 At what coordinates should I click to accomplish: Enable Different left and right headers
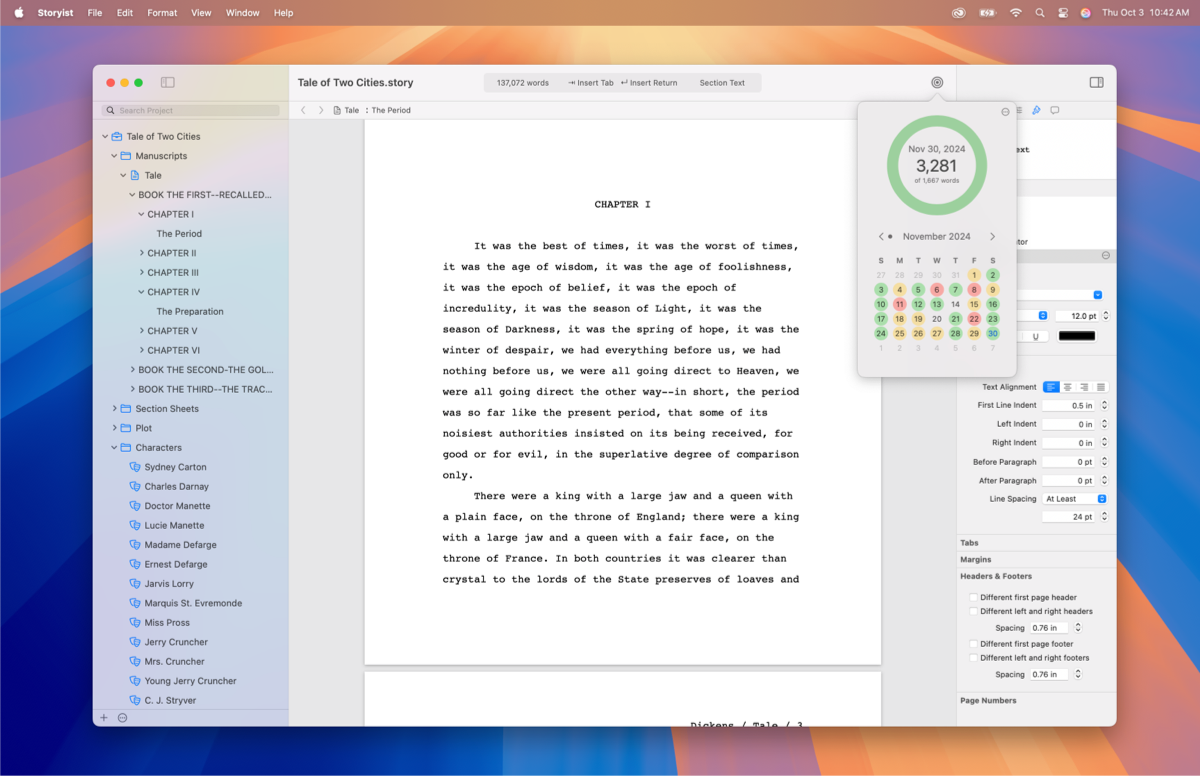pyautogui.click(x=973, y=611)
